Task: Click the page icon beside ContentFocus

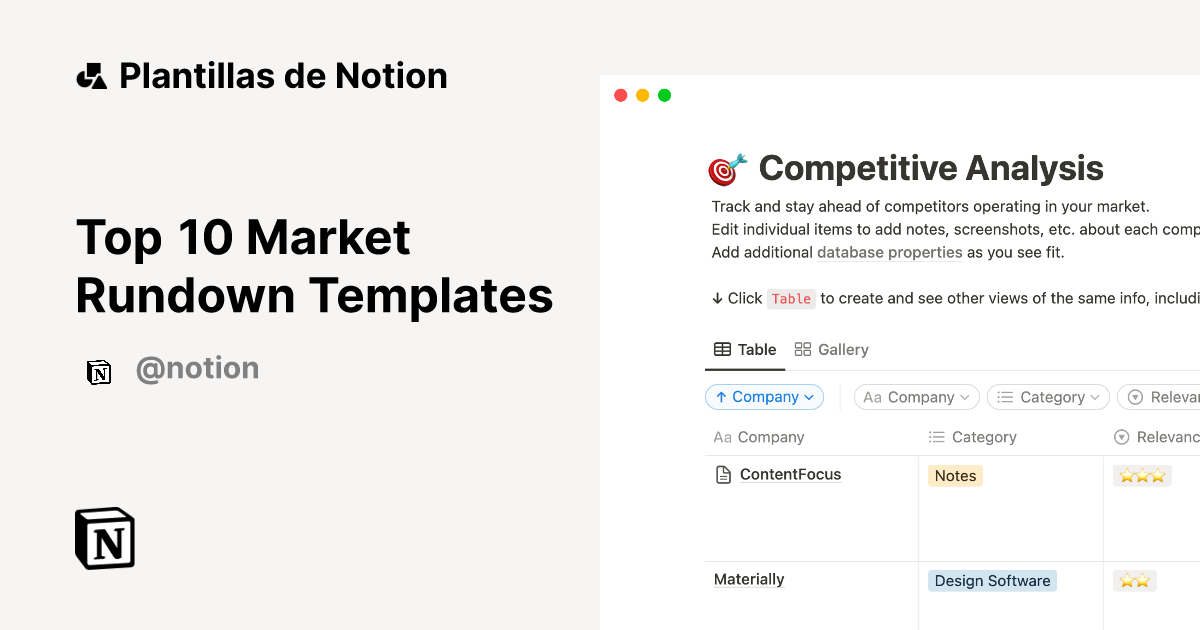Action: 722,474
